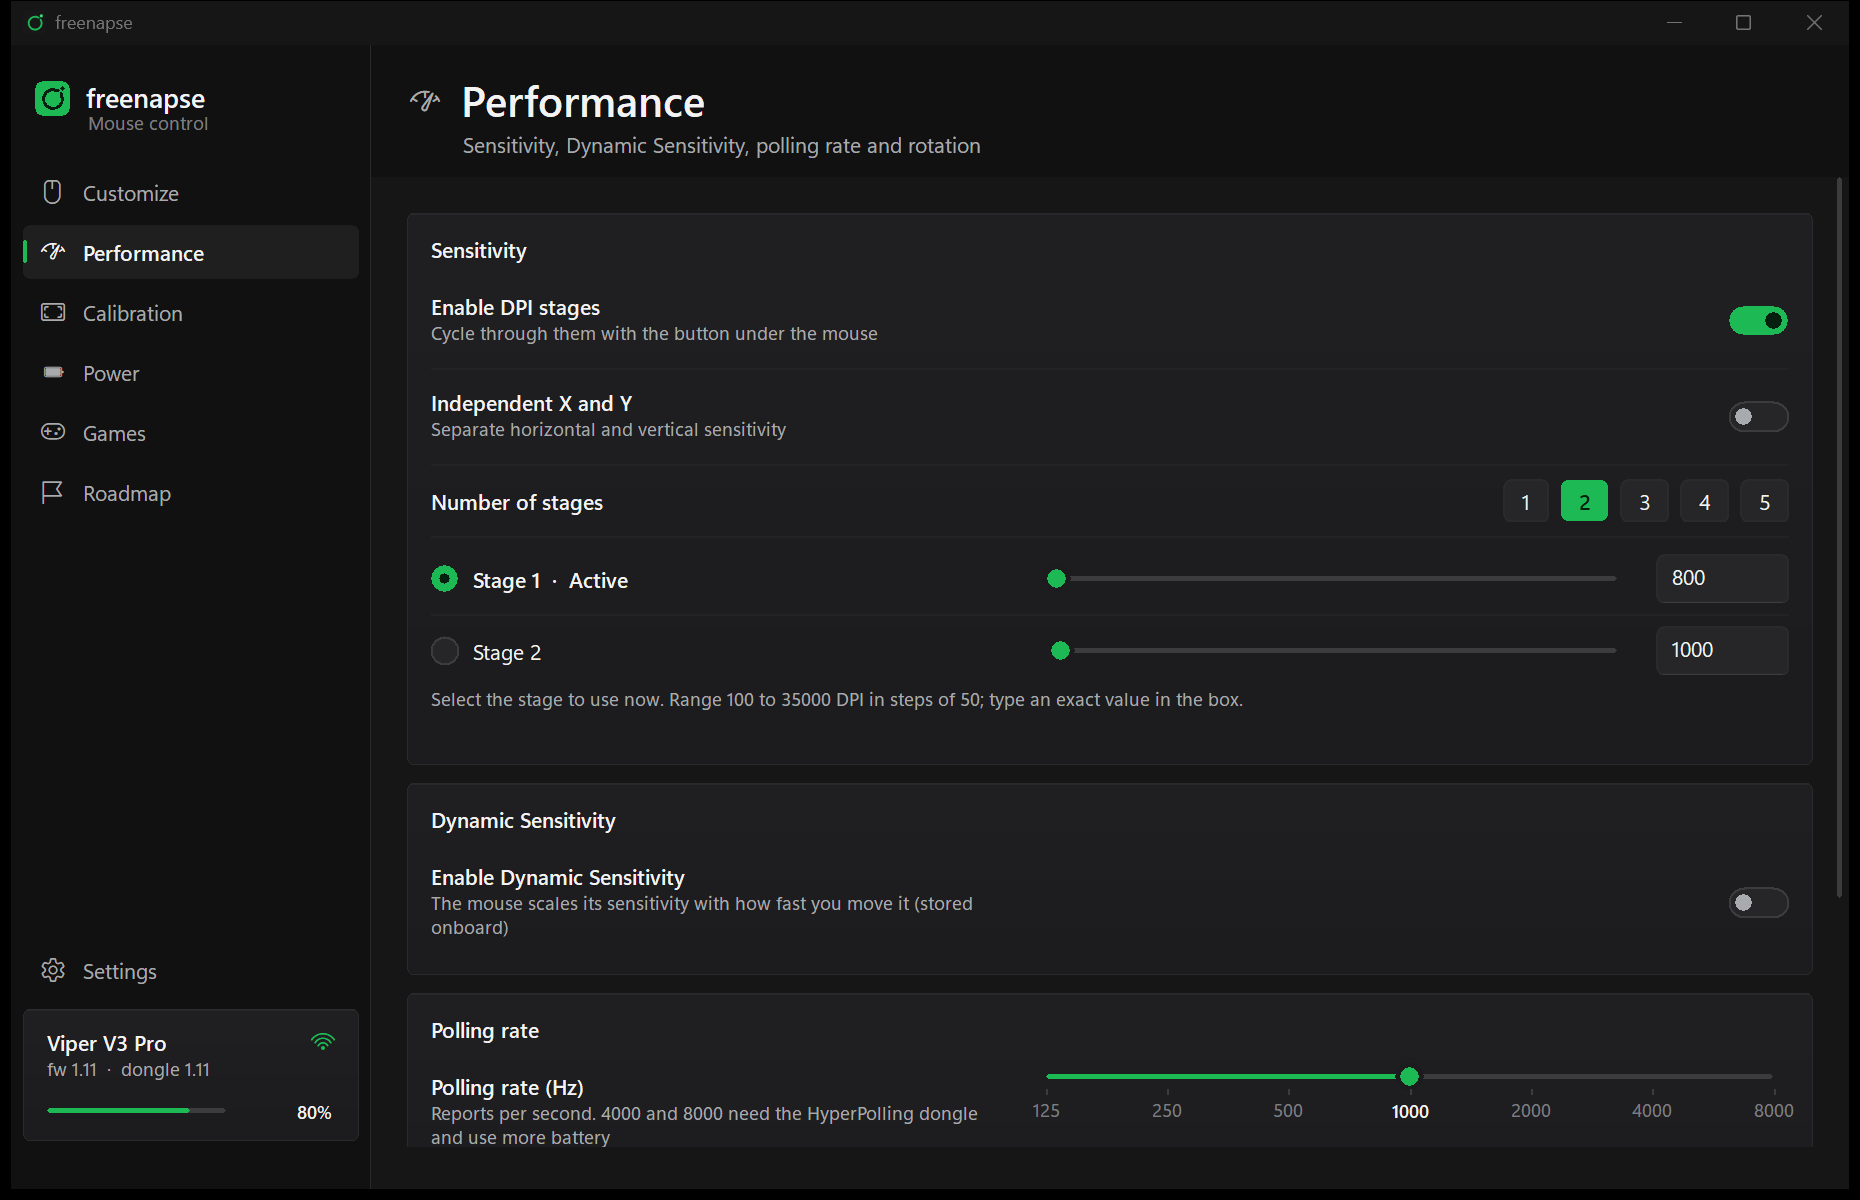Select 500 Hz polling rate label
The height and width of the screenshot is (1200, 1860).
coord(1288,1110)
